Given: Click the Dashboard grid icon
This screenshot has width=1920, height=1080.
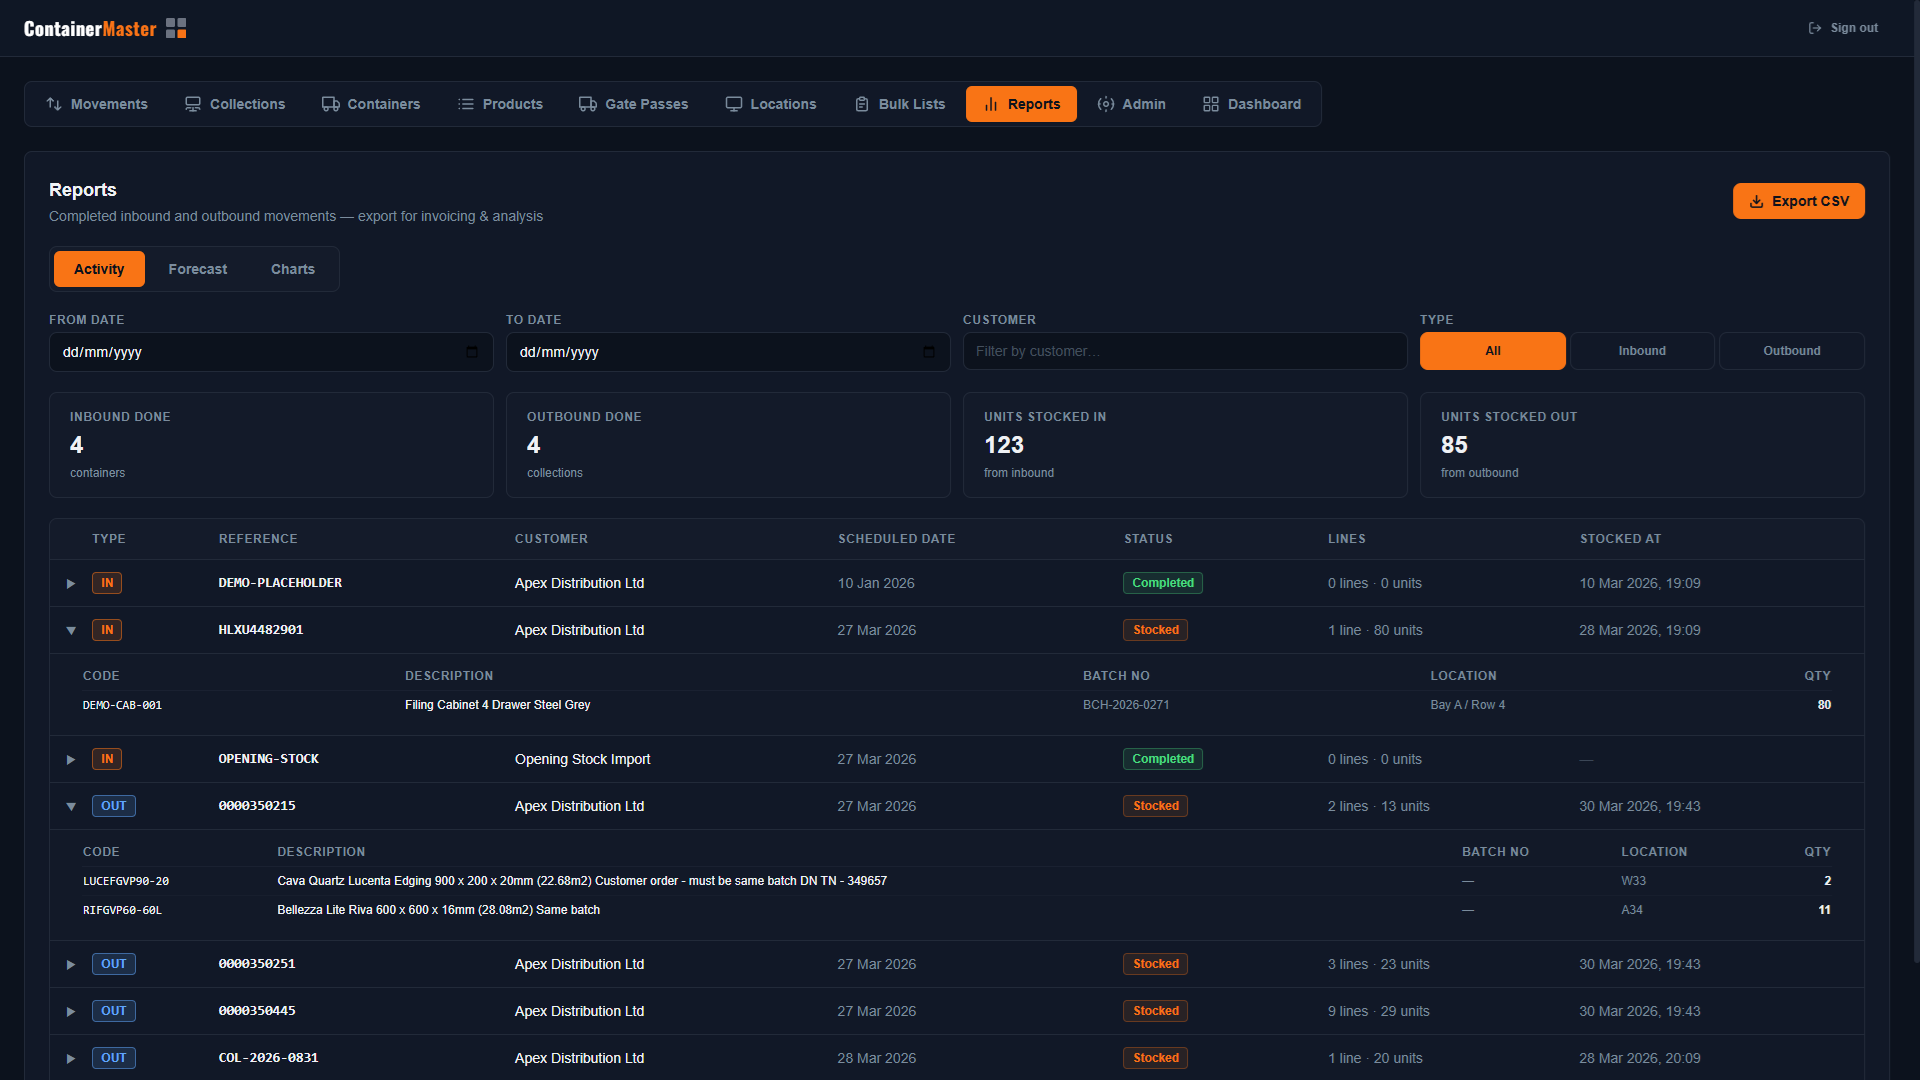Looking at the screenshot, I should 1211,104.
